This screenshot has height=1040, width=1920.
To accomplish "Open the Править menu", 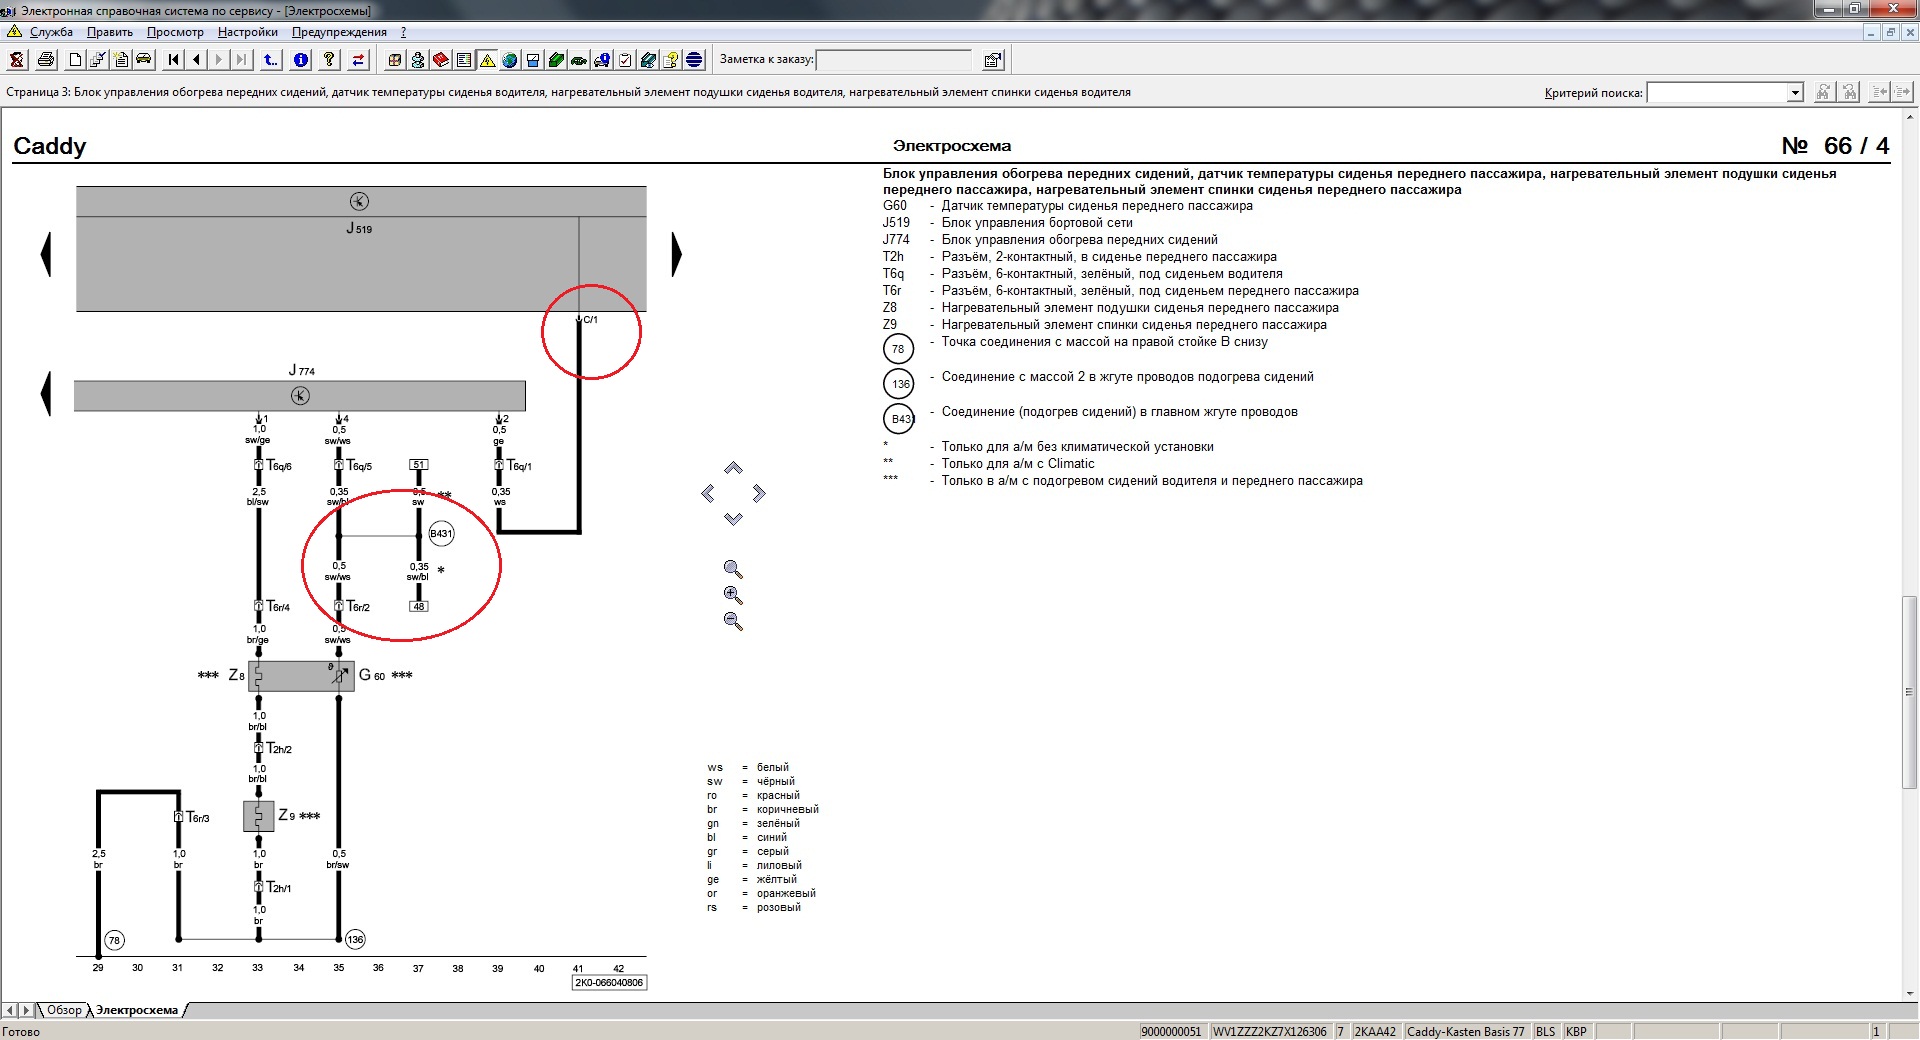I will point(110,32).
